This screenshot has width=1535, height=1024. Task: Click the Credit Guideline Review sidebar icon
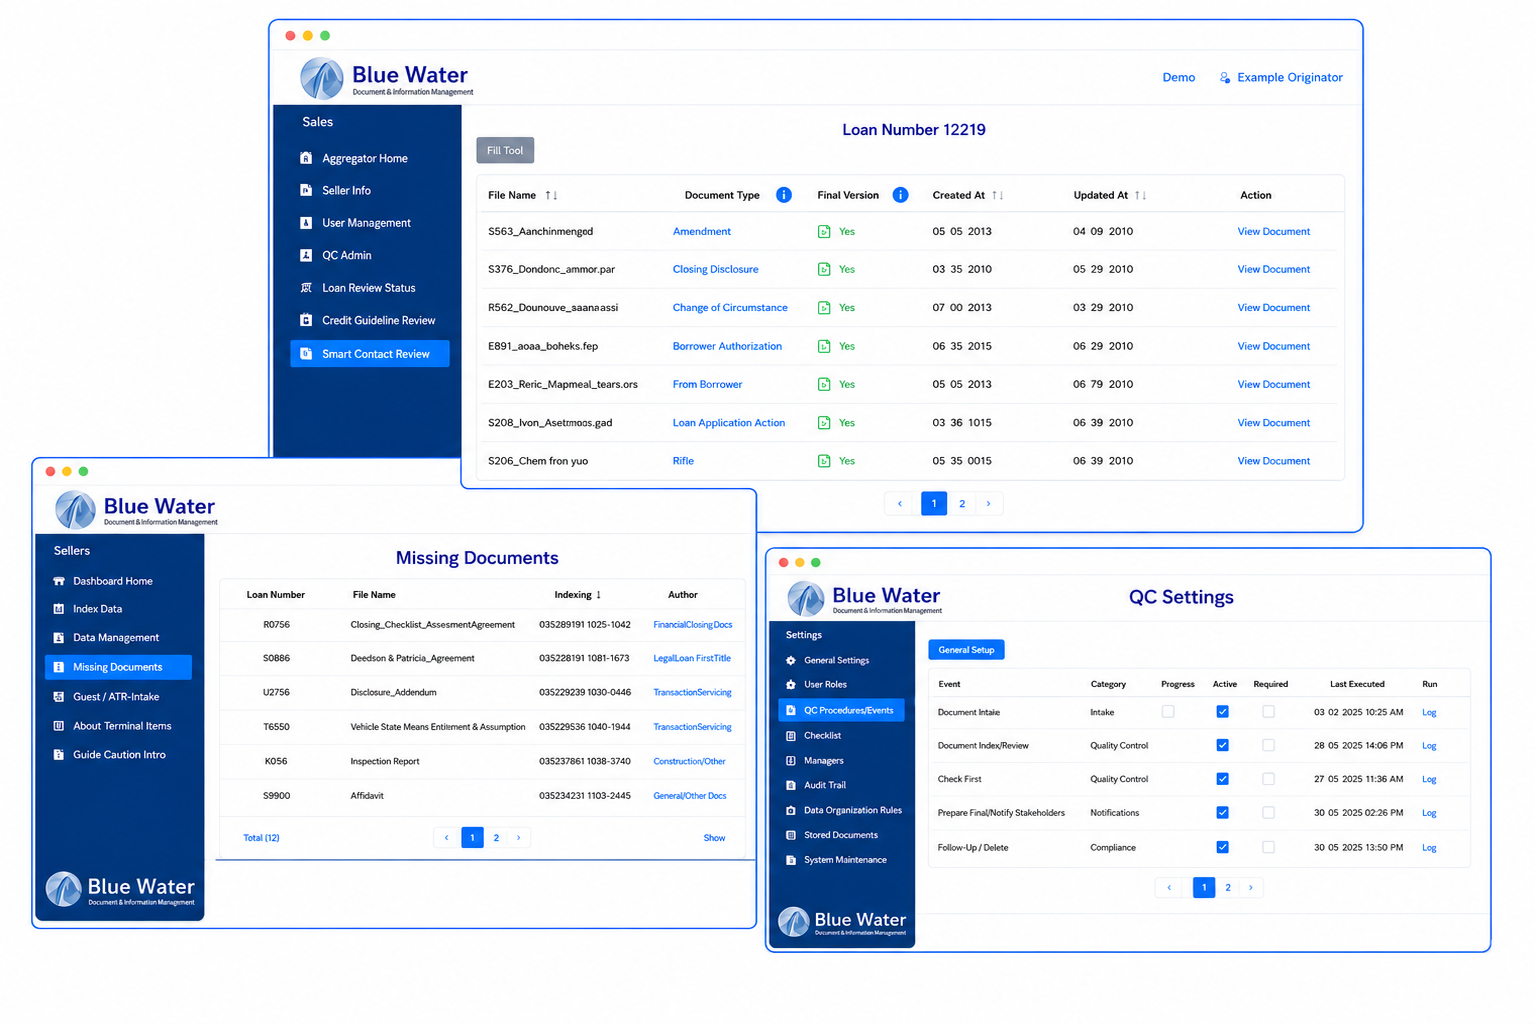pyautogui.click(x=306, y=320)
